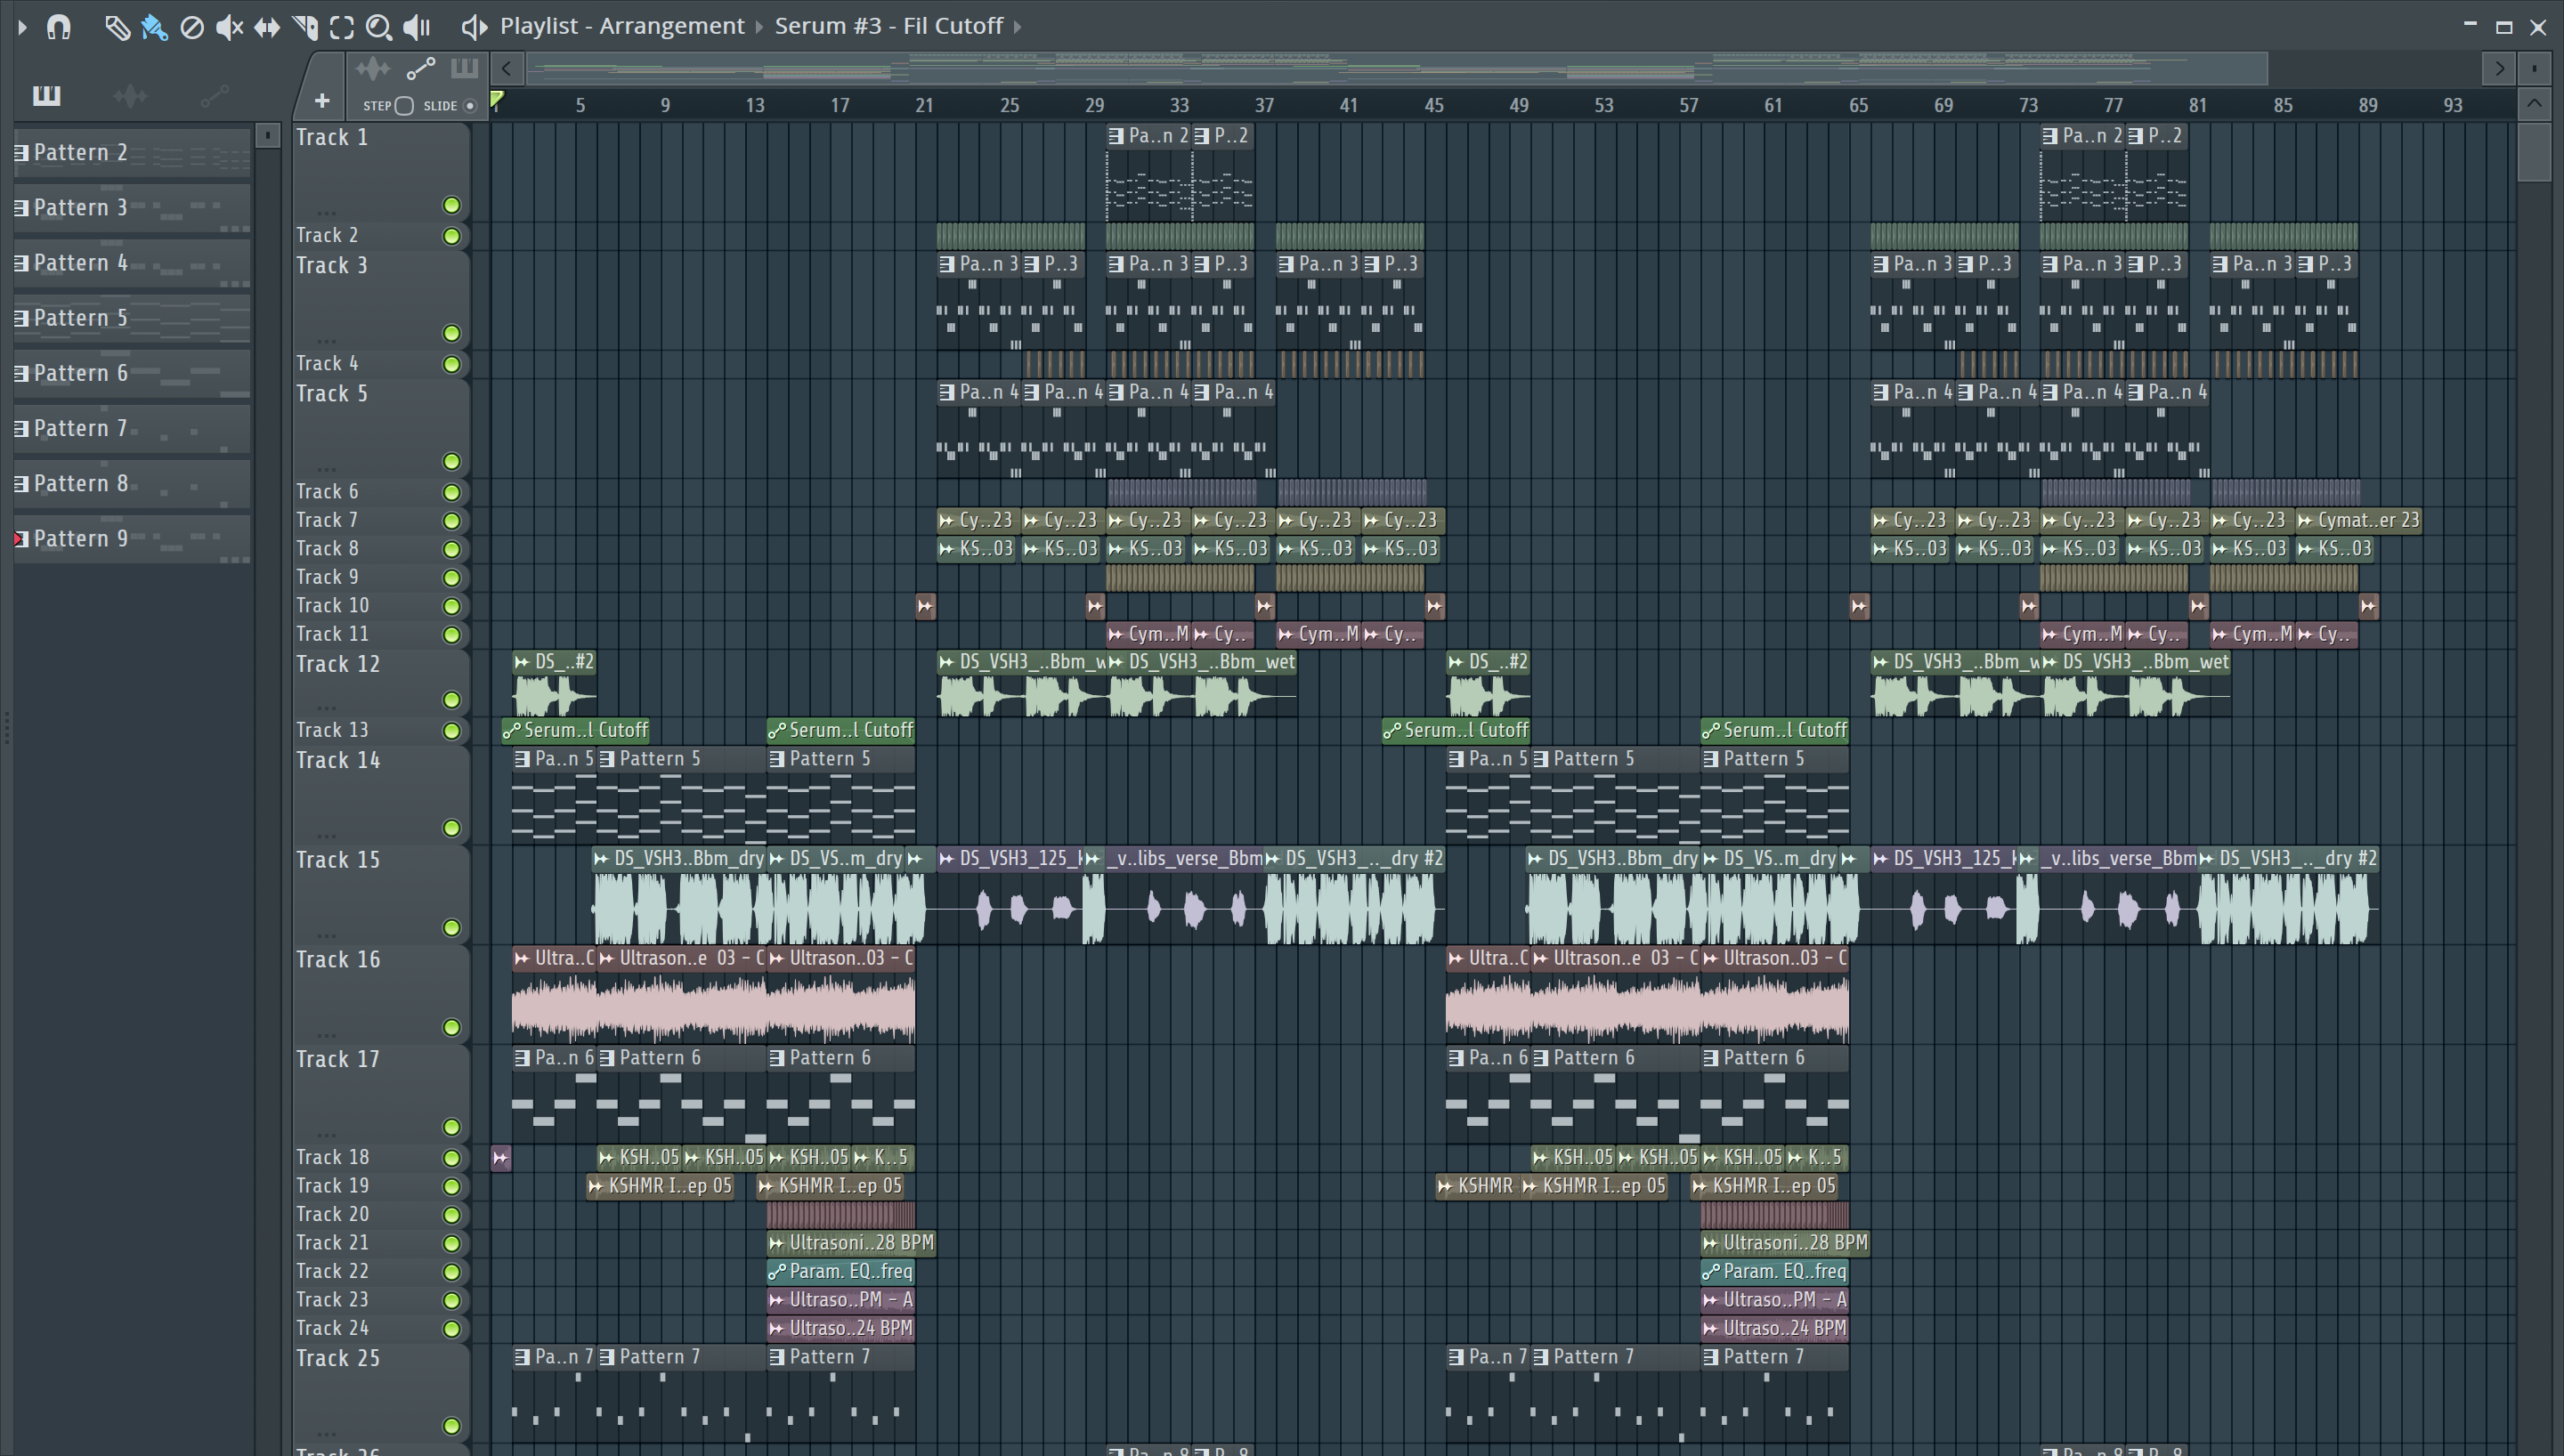Select Pattern 7 in picker

point(132,428)
